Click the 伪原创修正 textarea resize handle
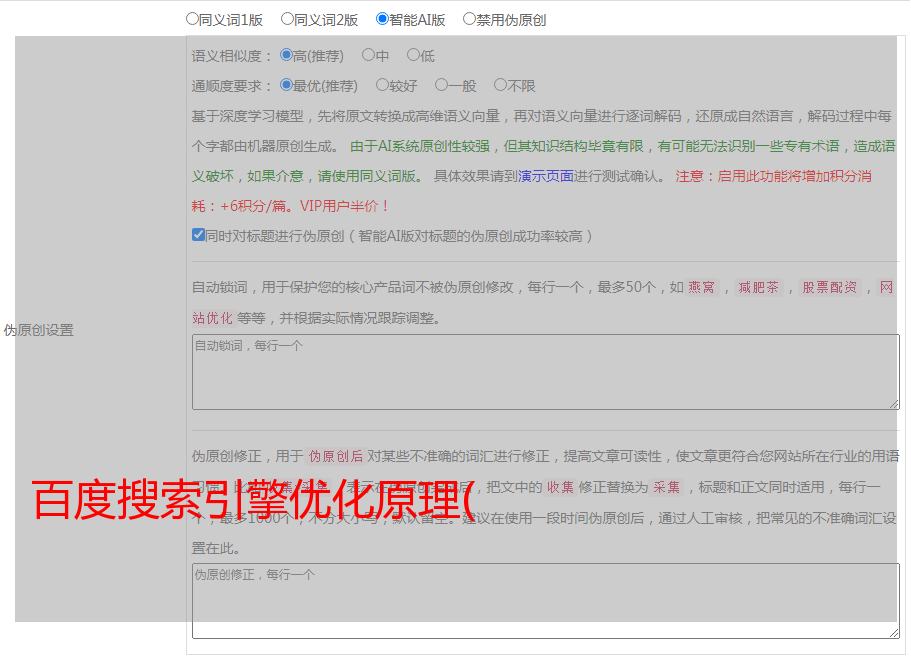Screen dimensions: 911x658 tap(894, 633)
